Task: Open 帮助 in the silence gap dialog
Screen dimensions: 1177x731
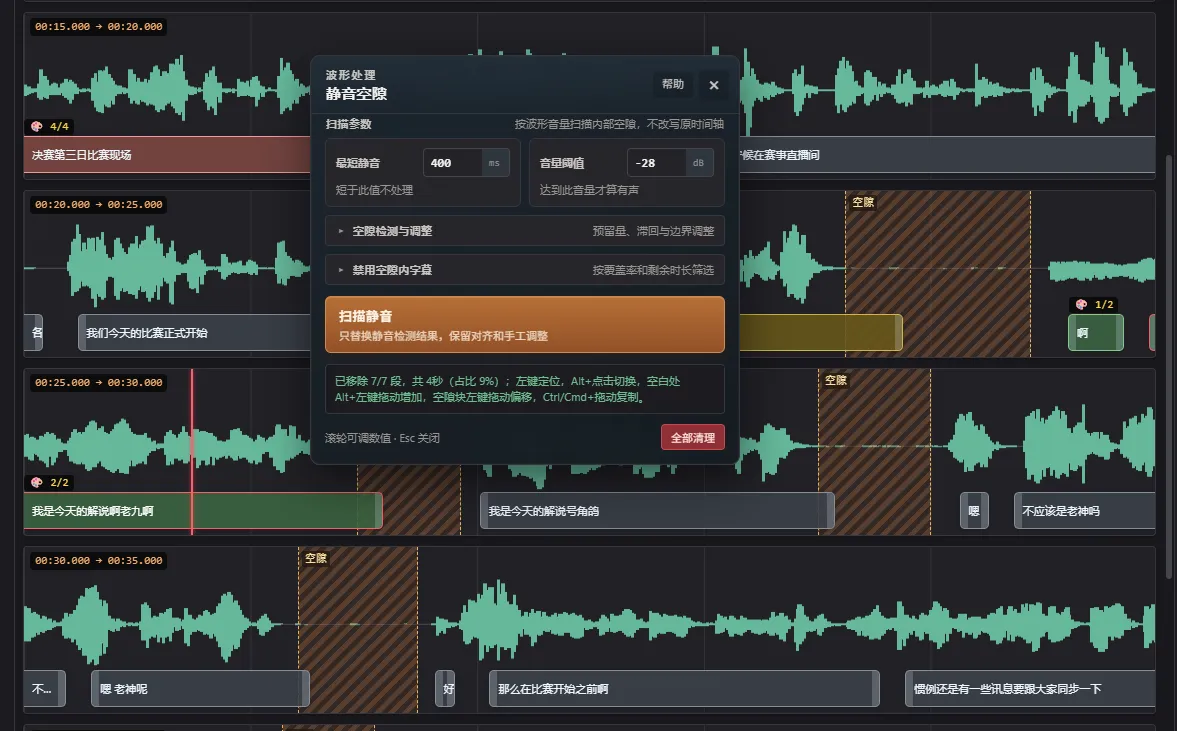Action: point(673,84)
